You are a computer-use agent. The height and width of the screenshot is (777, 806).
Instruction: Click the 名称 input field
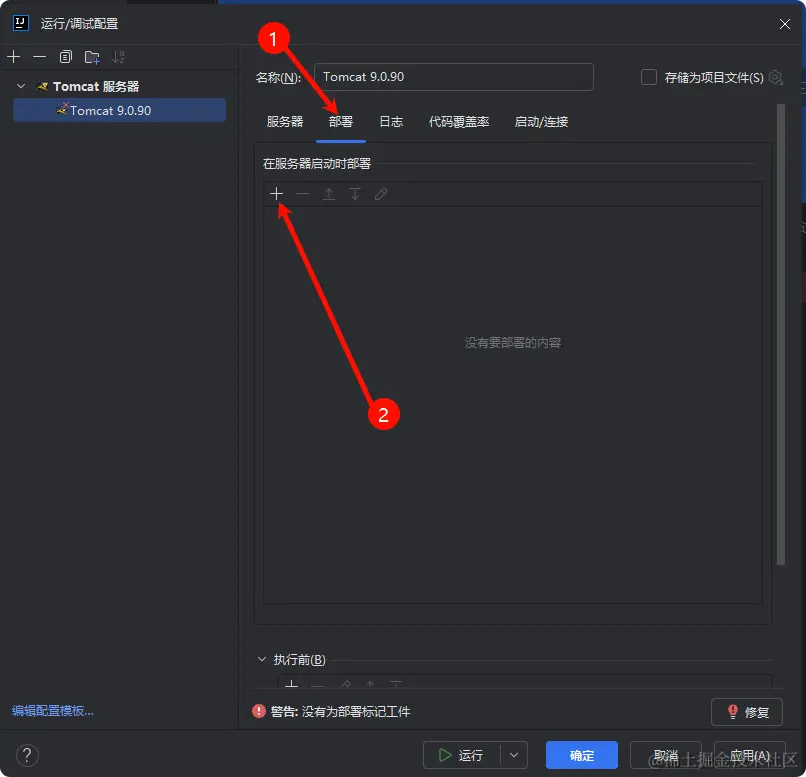453,77
